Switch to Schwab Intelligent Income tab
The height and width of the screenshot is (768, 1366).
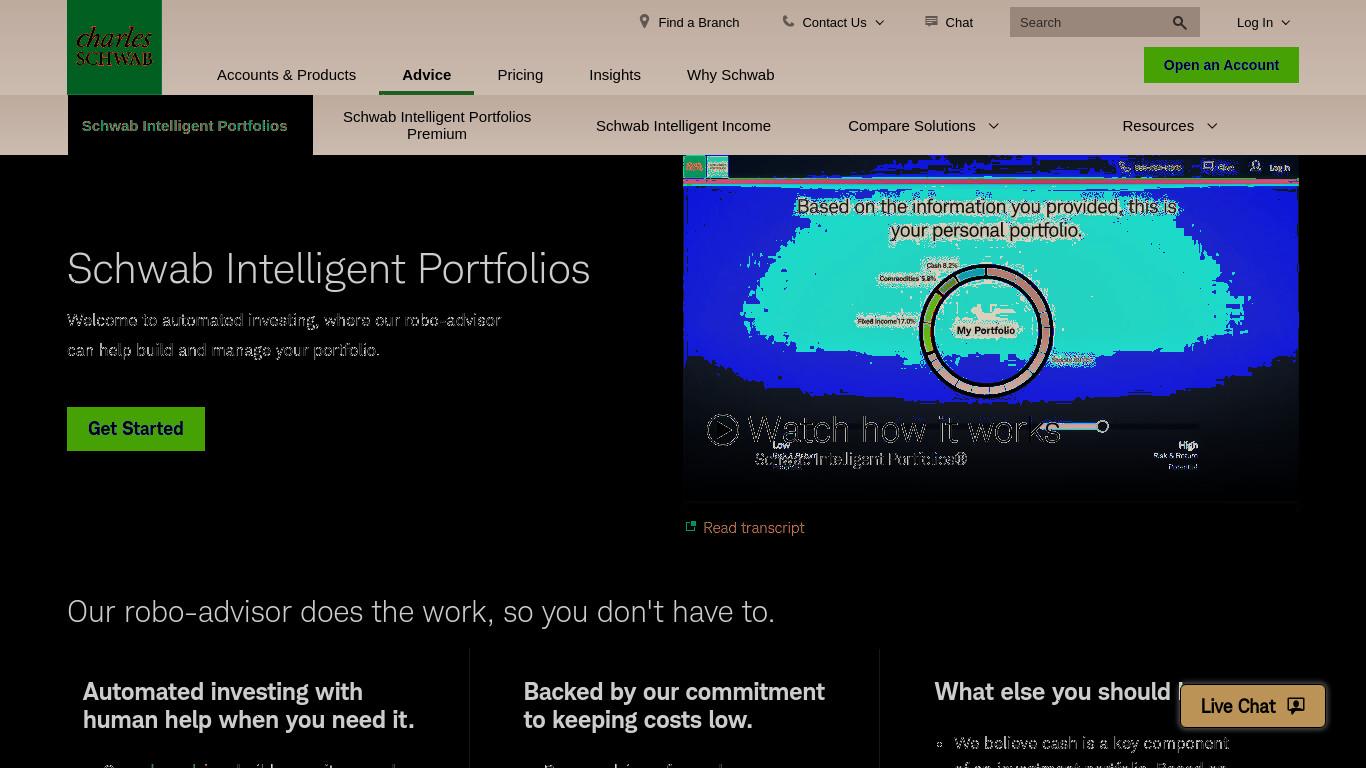[x=683, y=125]
